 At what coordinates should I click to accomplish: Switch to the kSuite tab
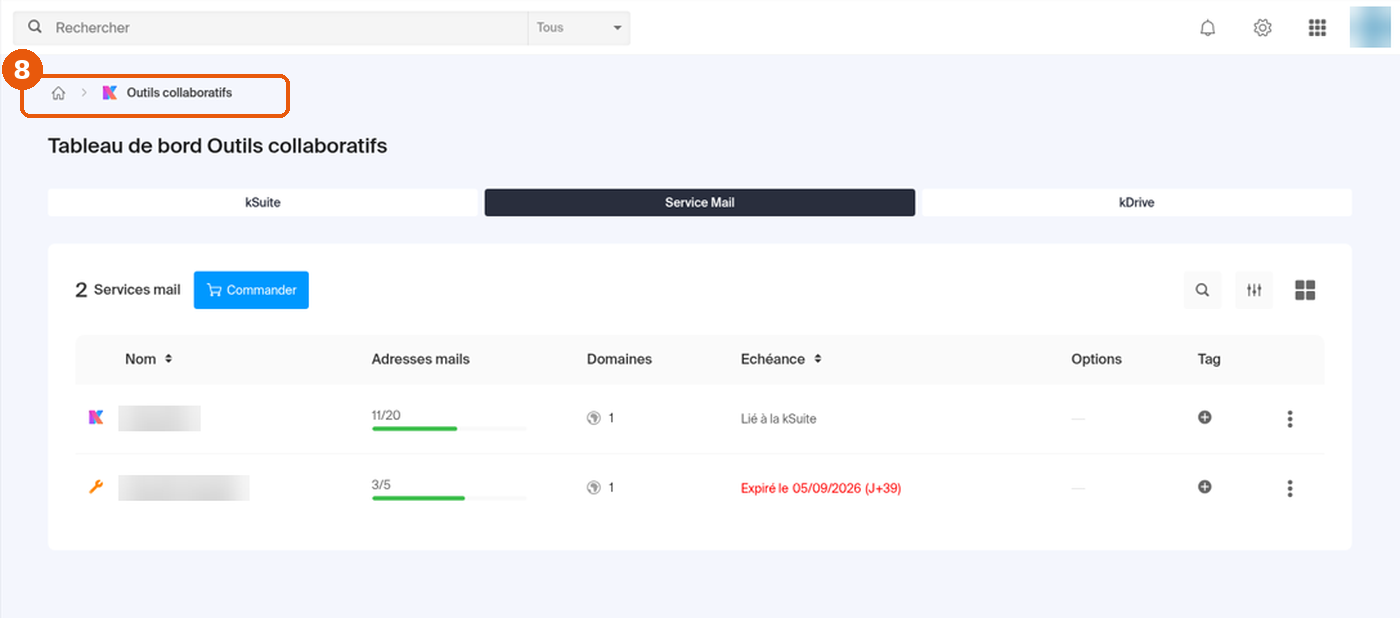(x=263, y=202)
